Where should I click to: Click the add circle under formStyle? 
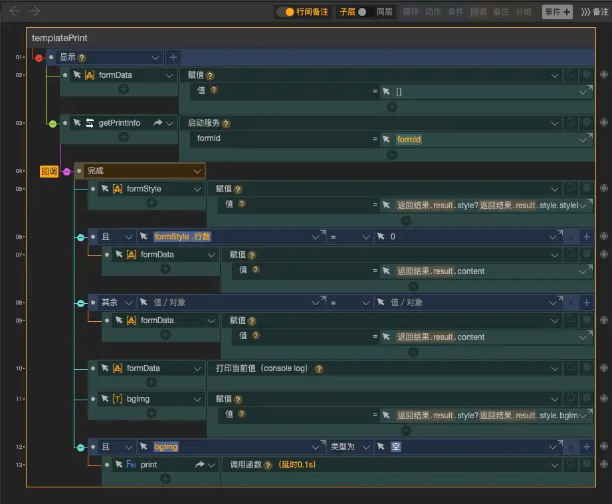point(151,203)
